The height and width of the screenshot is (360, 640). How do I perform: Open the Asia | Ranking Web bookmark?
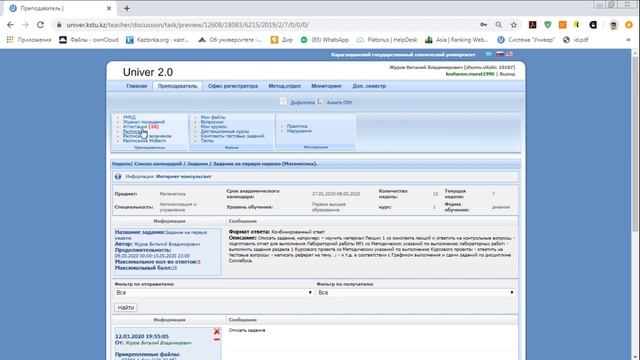456,40
